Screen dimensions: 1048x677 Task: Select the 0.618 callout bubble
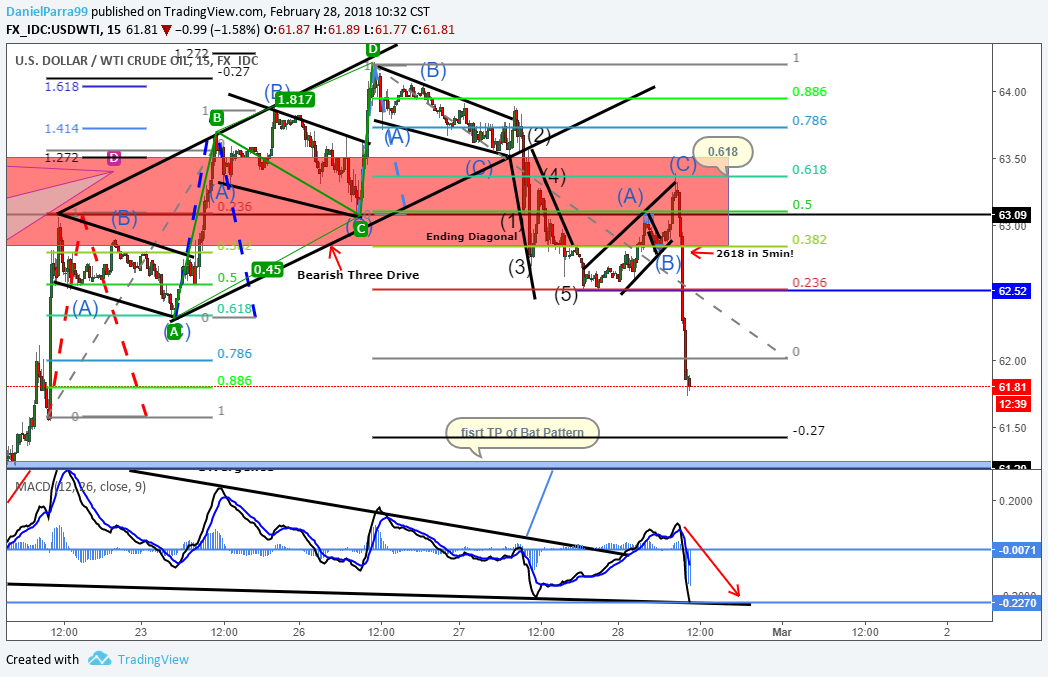point(723,152)
